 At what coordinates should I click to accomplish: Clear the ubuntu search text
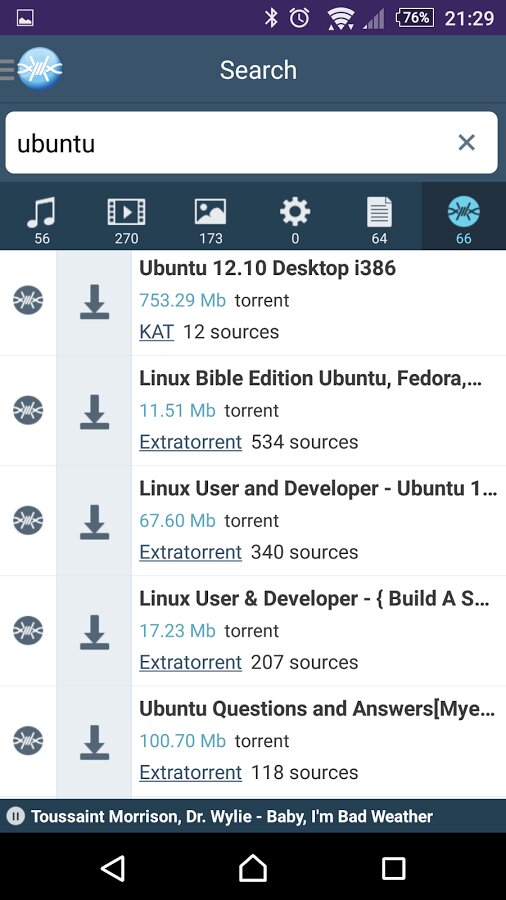click(x=466, y=142)
